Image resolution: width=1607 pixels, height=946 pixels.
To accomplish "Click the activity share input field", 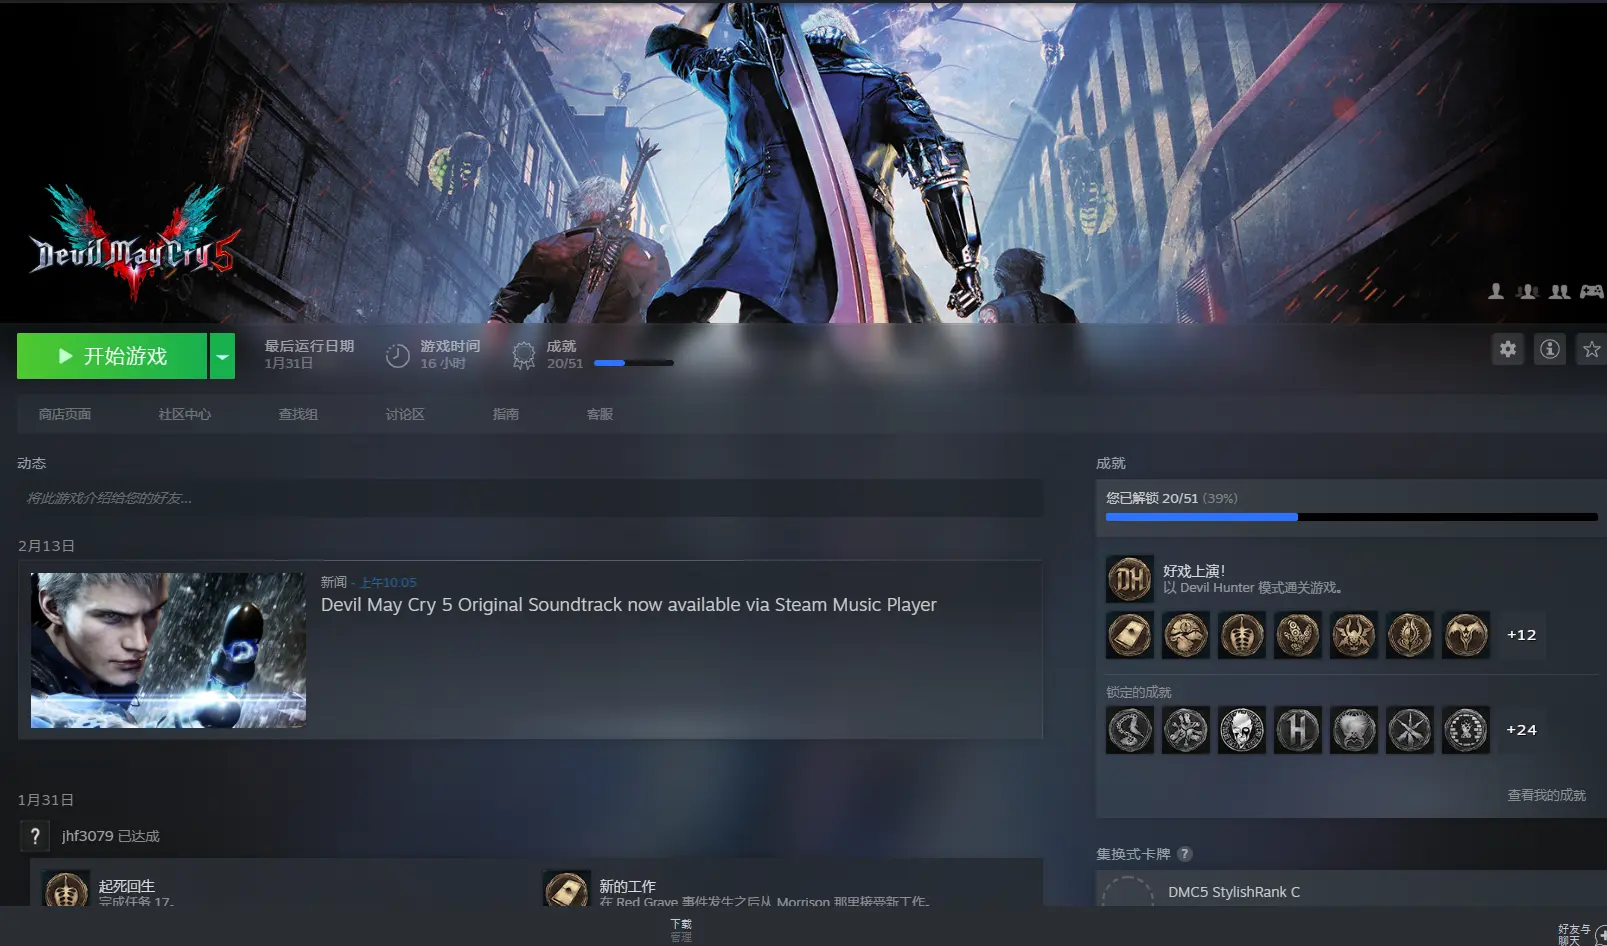I will 530,498.
